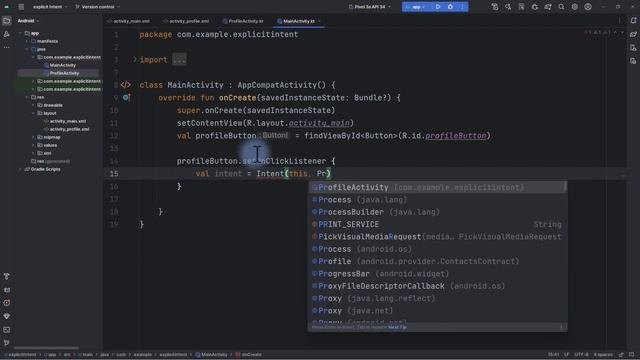
Task: Open the Version Control git icon
Action: pyautogui.click(x=7, y=343)
